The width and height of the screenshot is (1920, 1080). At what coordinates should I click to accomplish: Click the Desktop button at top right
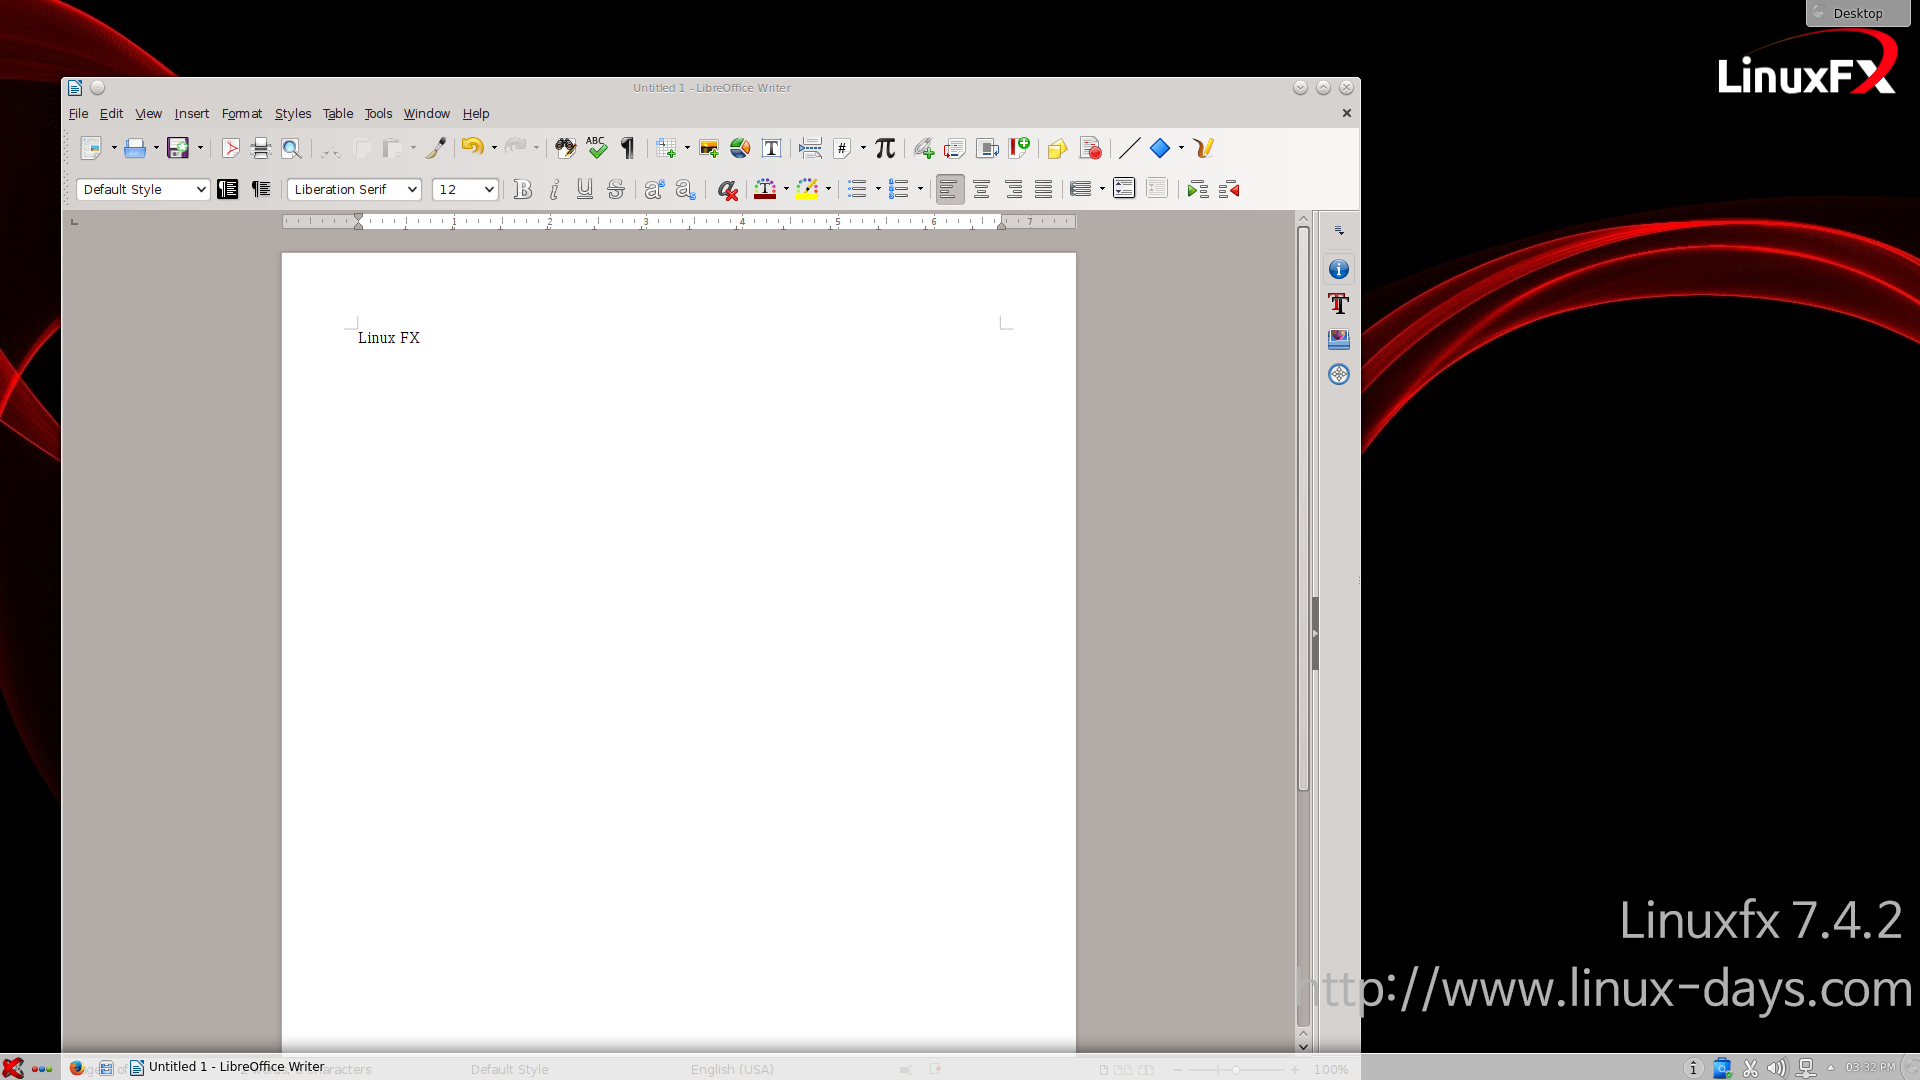tap(1858, 13)
